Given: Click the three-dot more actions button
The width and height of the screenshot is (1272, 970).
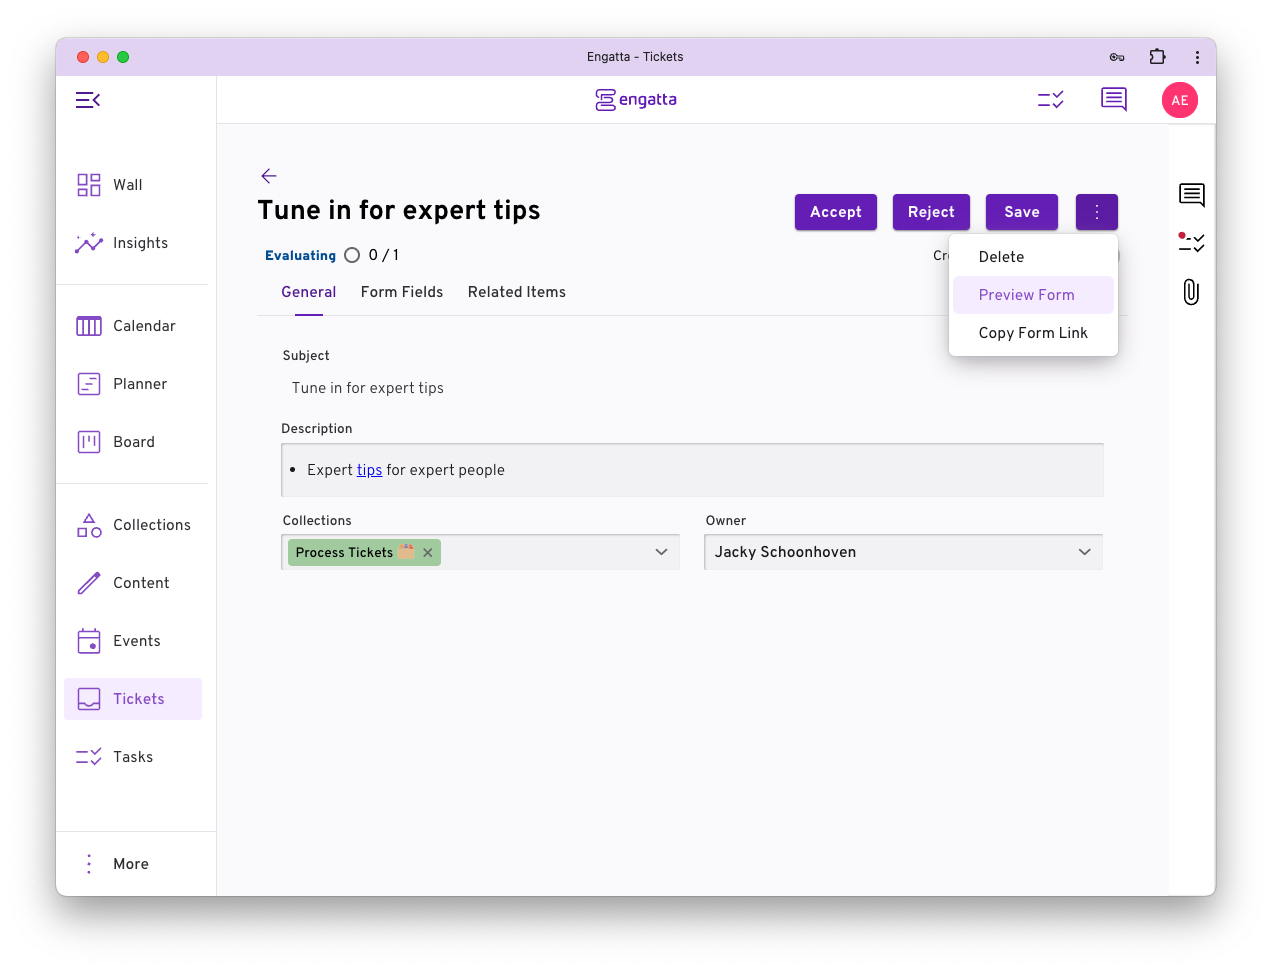Looking at the screenshot, I should tap(1096, 212).
